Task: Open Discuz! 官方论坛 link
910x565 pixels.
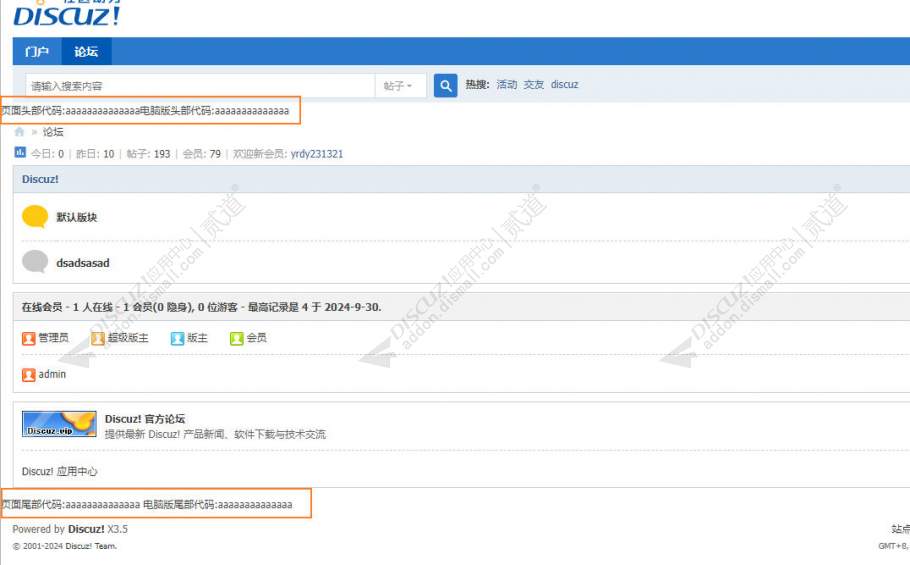Action: pyautogui.click(x=145, y=419)
